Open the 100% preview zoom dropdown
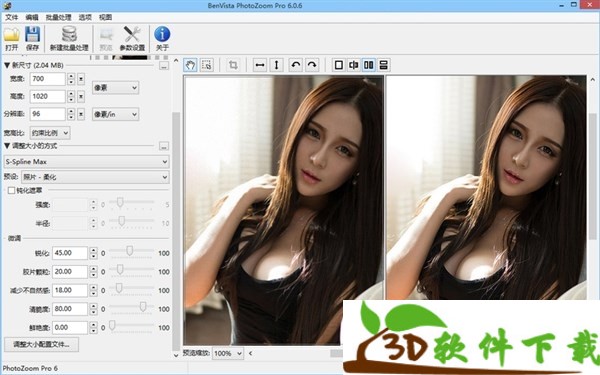Image resolution: width=600 pixels, height=375 pixels. coord(228,353)
